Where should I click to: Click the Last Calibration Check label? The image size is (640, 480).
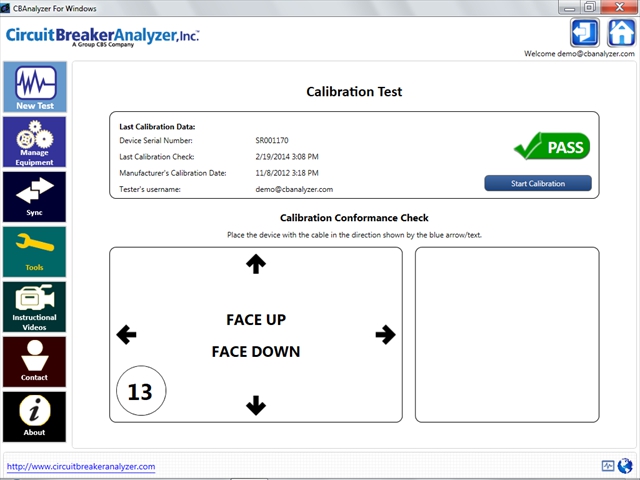coord(157,157)
